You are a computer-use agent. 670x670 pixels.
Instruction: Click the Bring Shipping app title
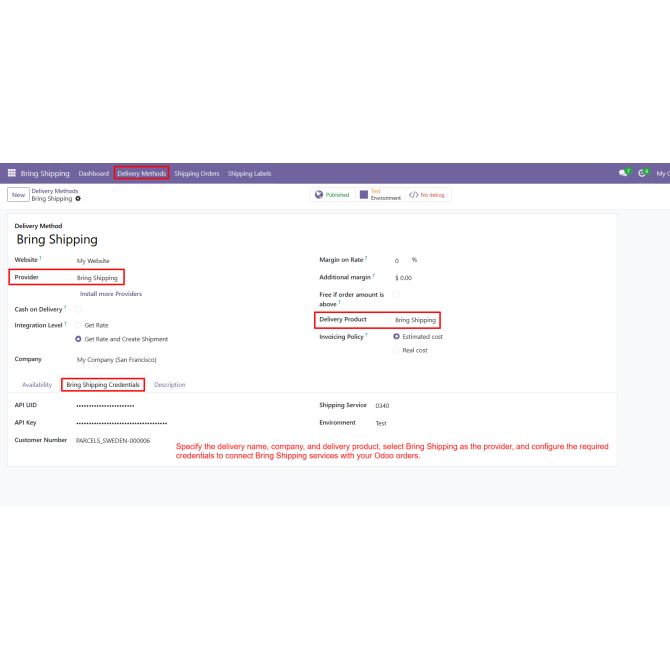coord(45,173)
